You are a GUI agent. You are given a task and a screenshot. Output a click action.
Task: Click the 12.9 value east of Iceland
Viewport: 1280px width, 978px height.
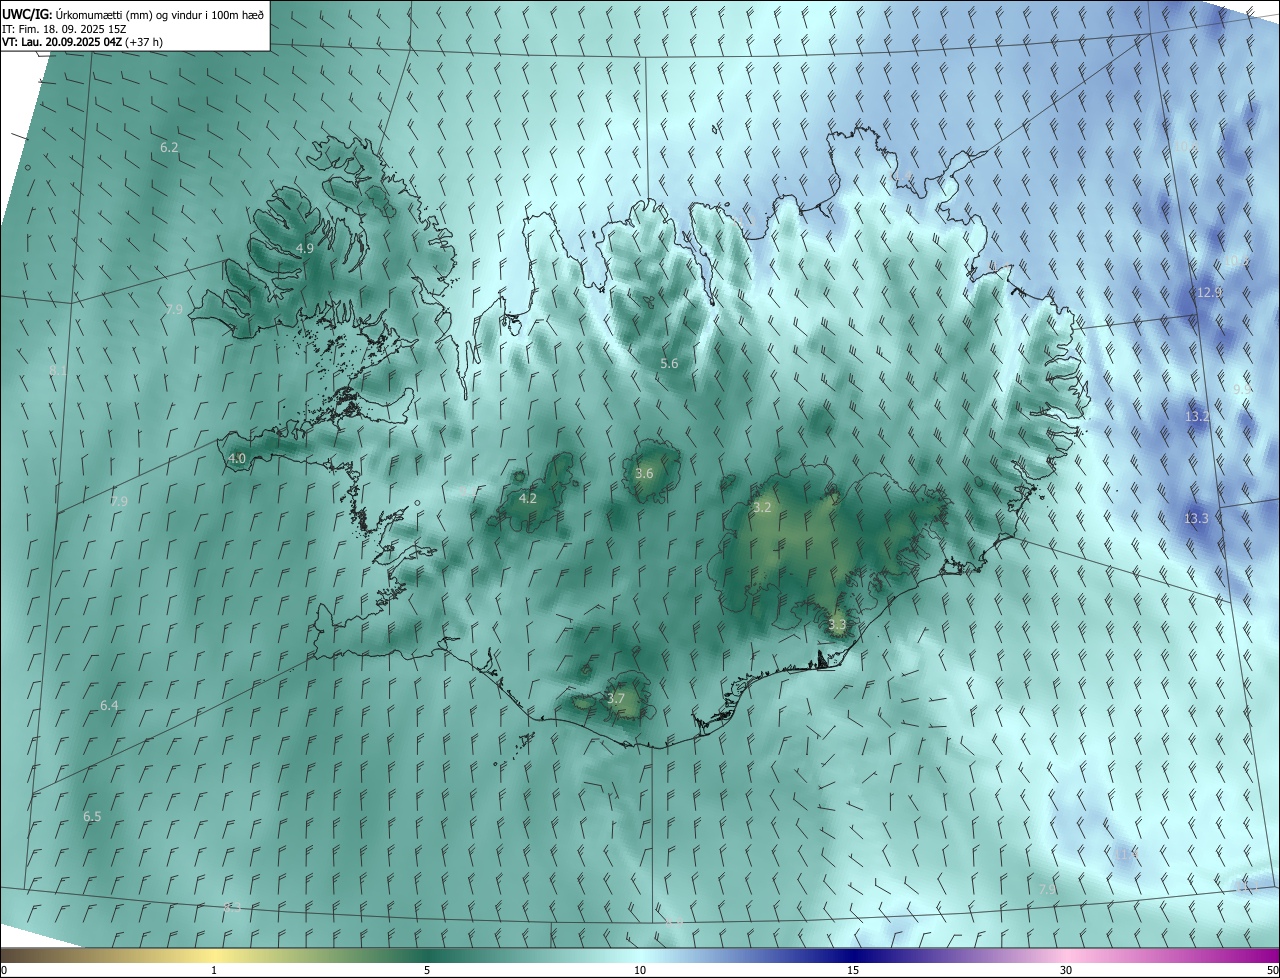click(x=1209, y=293)
